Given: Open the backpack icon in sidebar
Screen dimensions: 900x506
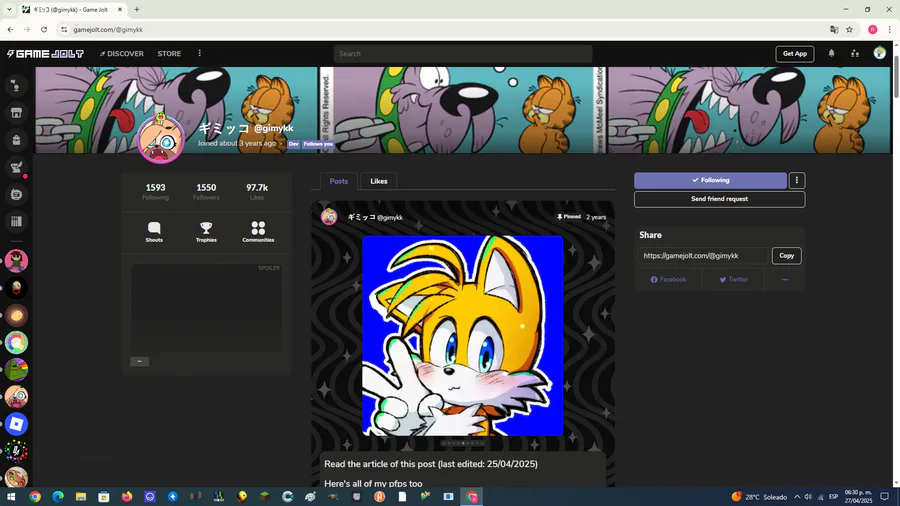Looking at the screenshot, I should pos(16,140).
